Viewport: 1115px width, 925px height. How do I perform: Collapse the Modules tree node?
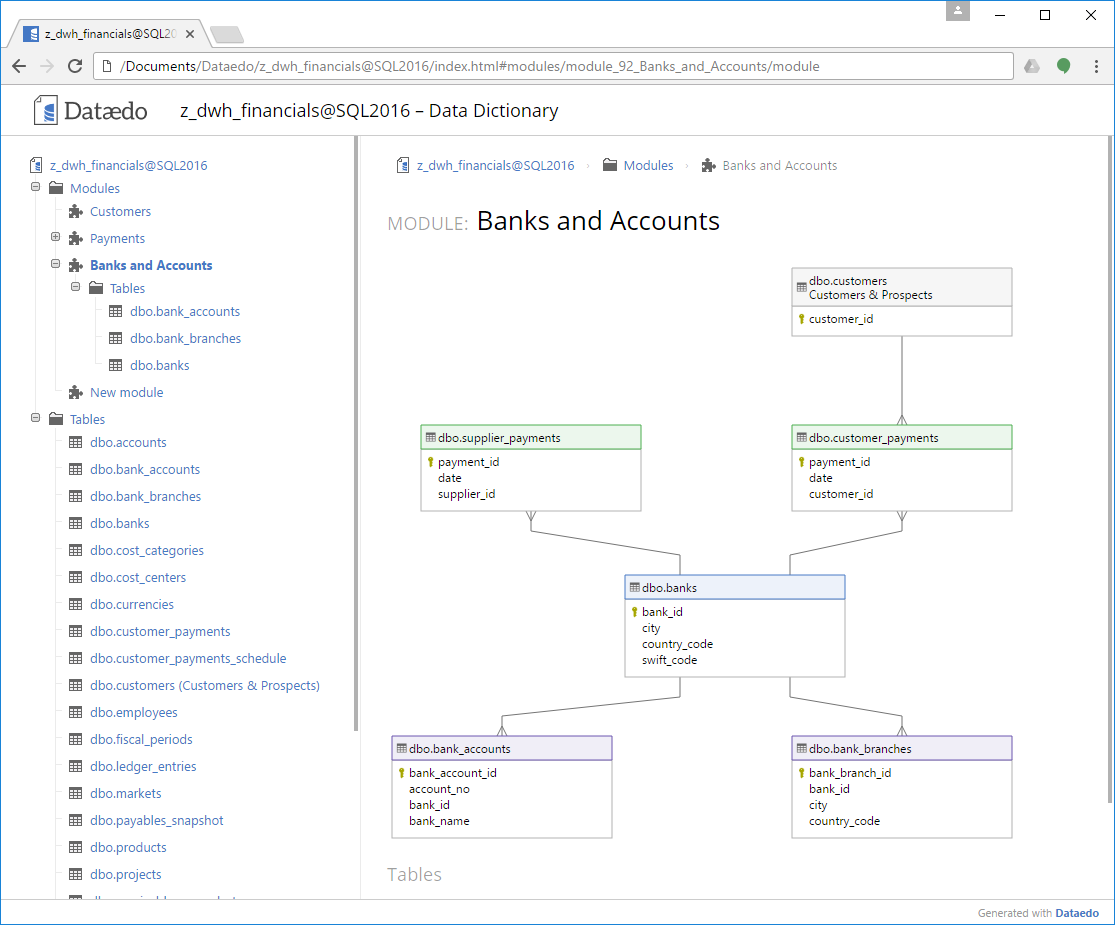36,187
